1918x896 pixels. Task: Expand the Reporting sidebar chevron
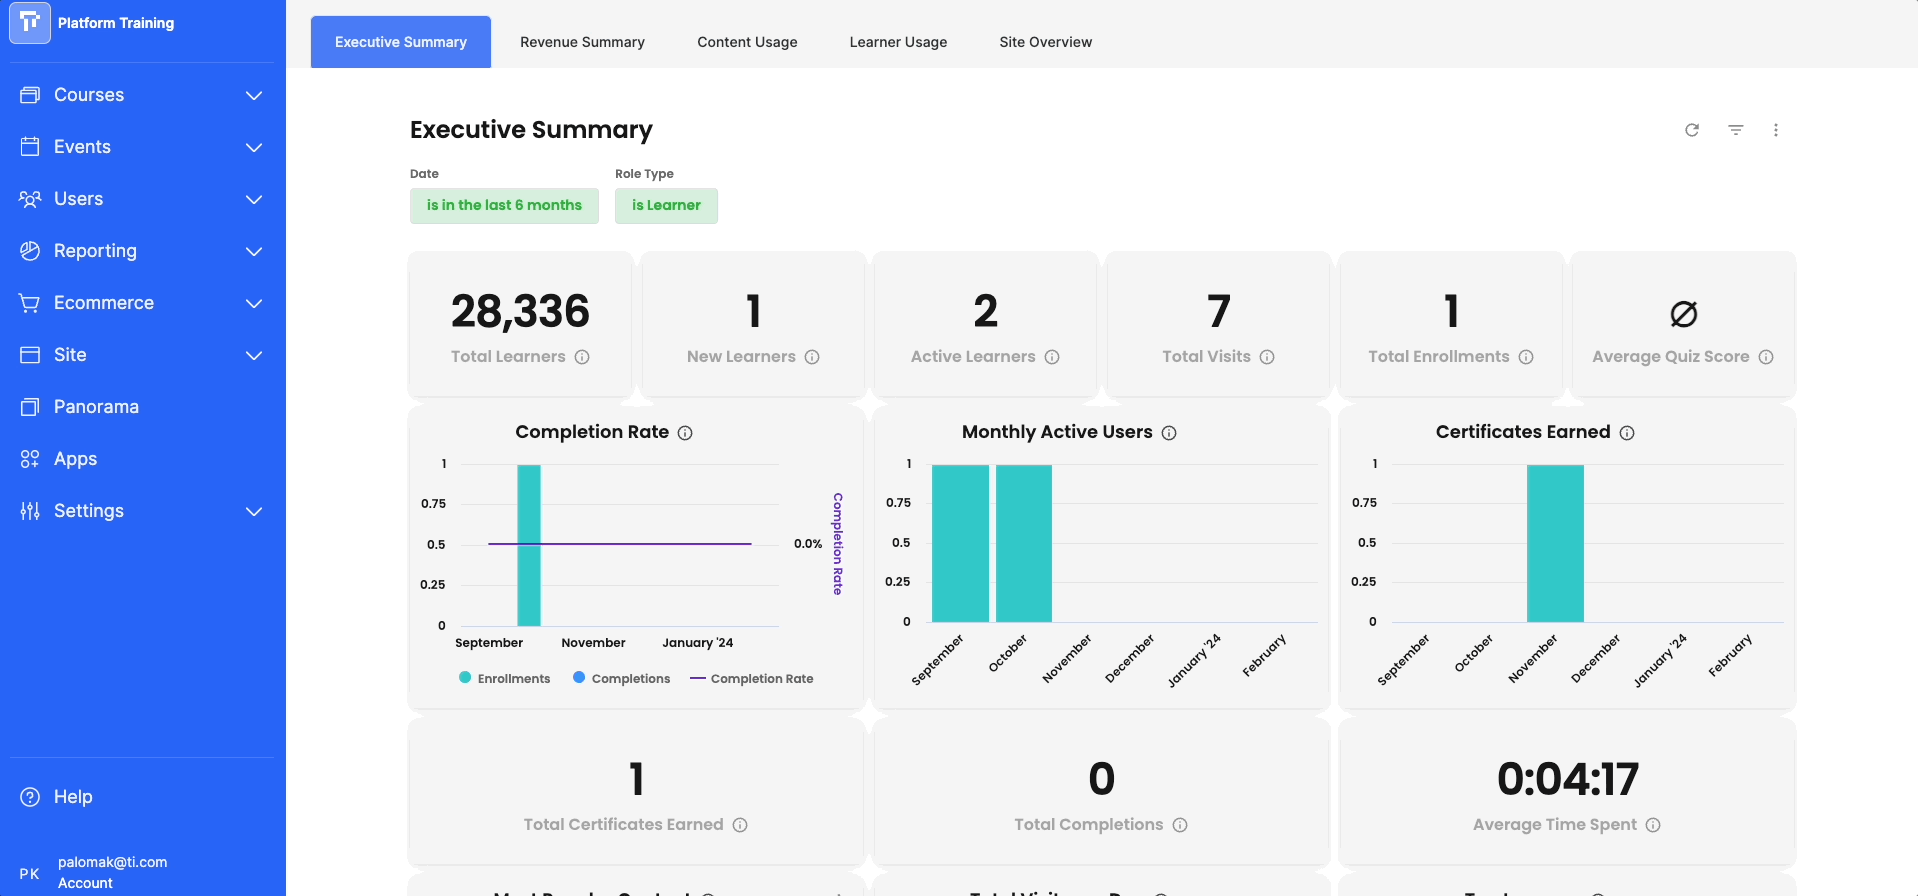click(254, 251)
